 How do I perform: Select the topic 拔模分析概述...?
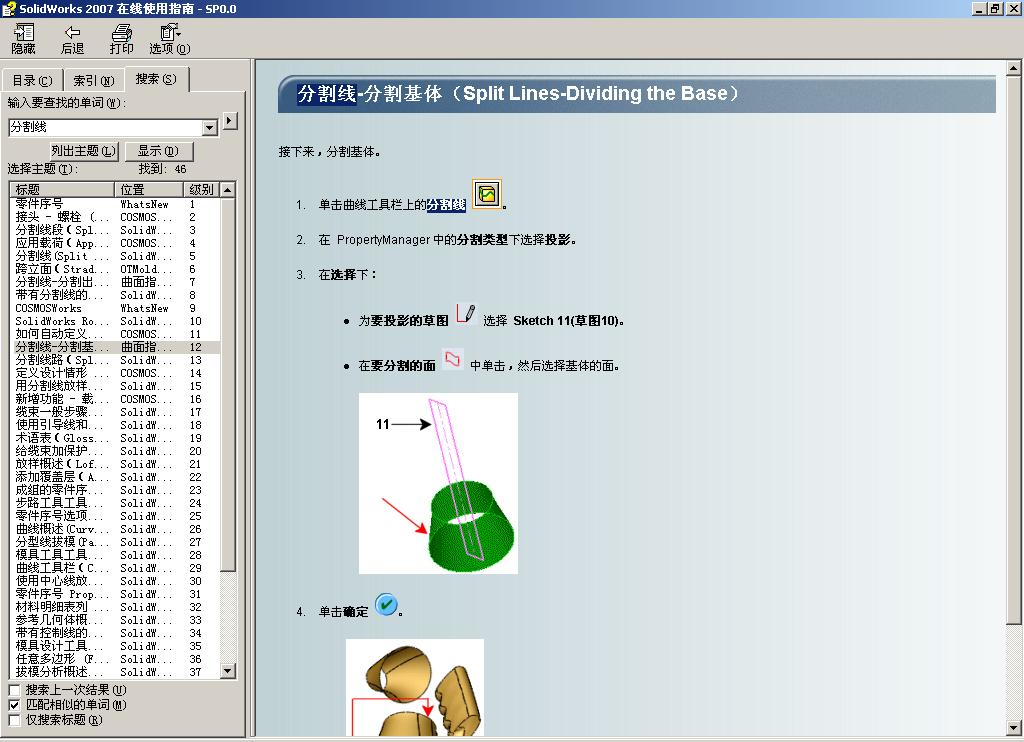[x=116, y=671]
